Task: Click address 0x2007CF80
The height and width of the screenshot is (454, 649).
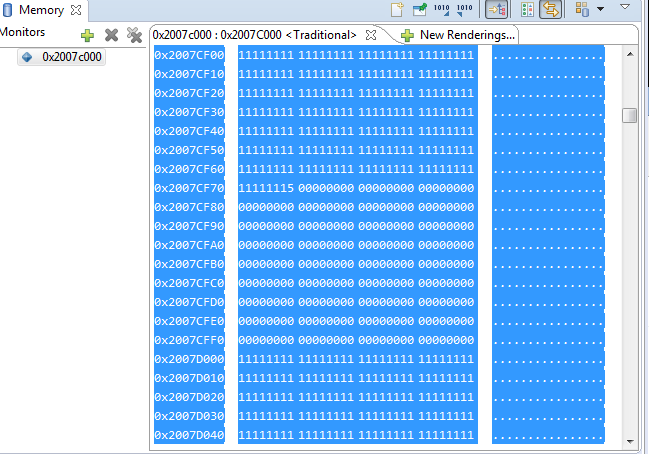Action: point(190,207)
